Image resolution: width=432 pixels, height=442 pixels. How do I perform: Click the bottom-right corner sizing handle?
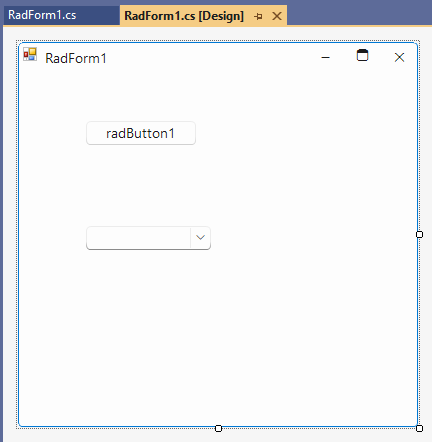pyautogui.click(x=419, y=428)
